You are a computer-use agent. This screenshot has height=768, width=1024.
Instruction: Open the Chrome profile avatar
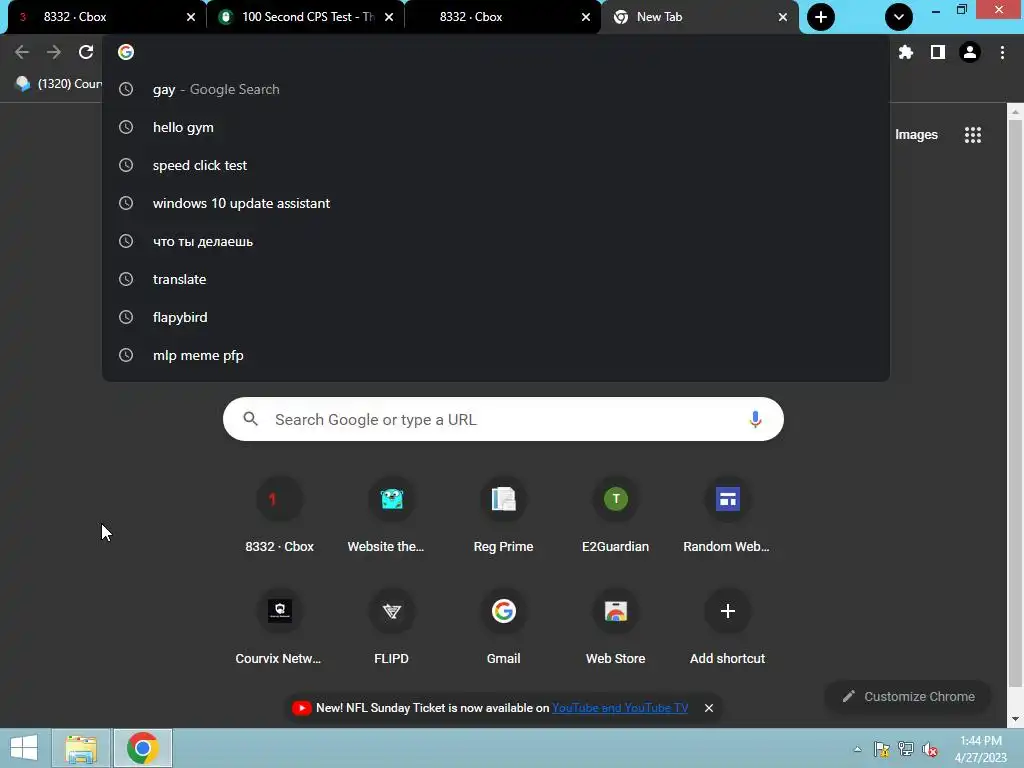[x=970, y=52]
